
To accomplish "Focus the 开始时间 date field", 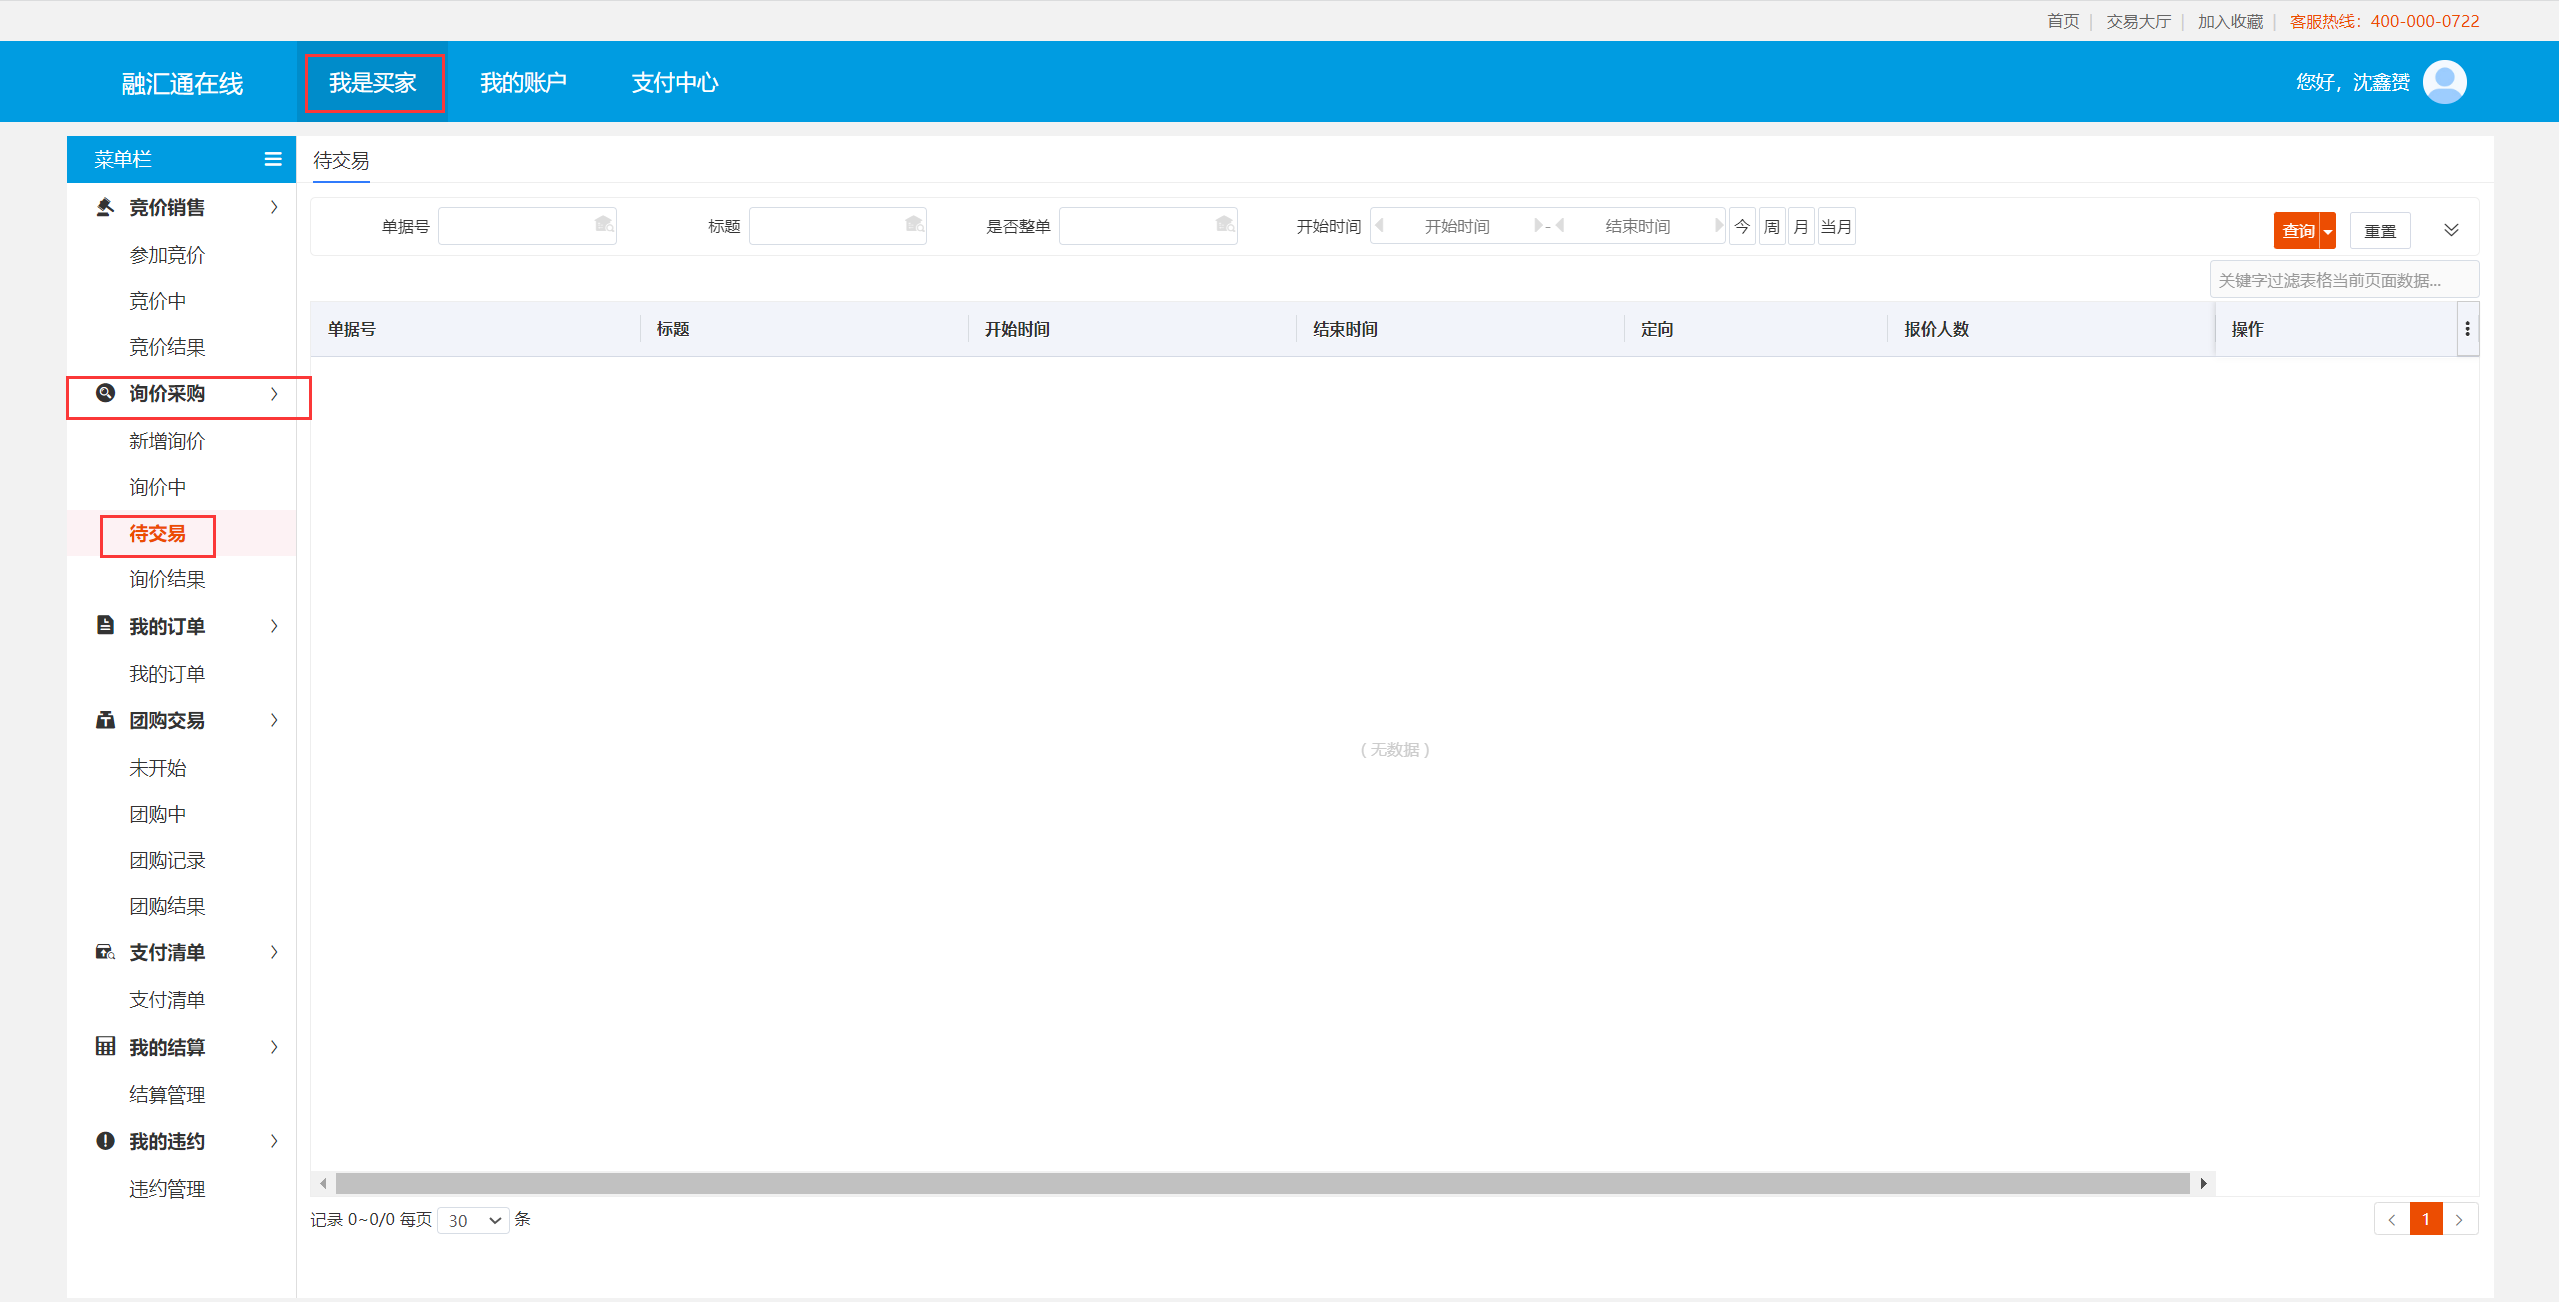I will point(1457,226).
